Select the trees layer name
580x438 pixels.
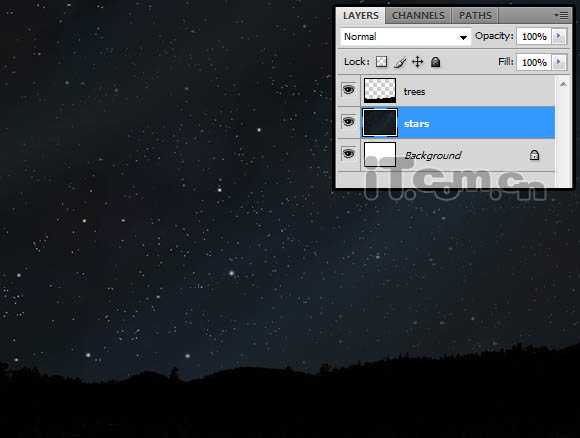point(414,91)
